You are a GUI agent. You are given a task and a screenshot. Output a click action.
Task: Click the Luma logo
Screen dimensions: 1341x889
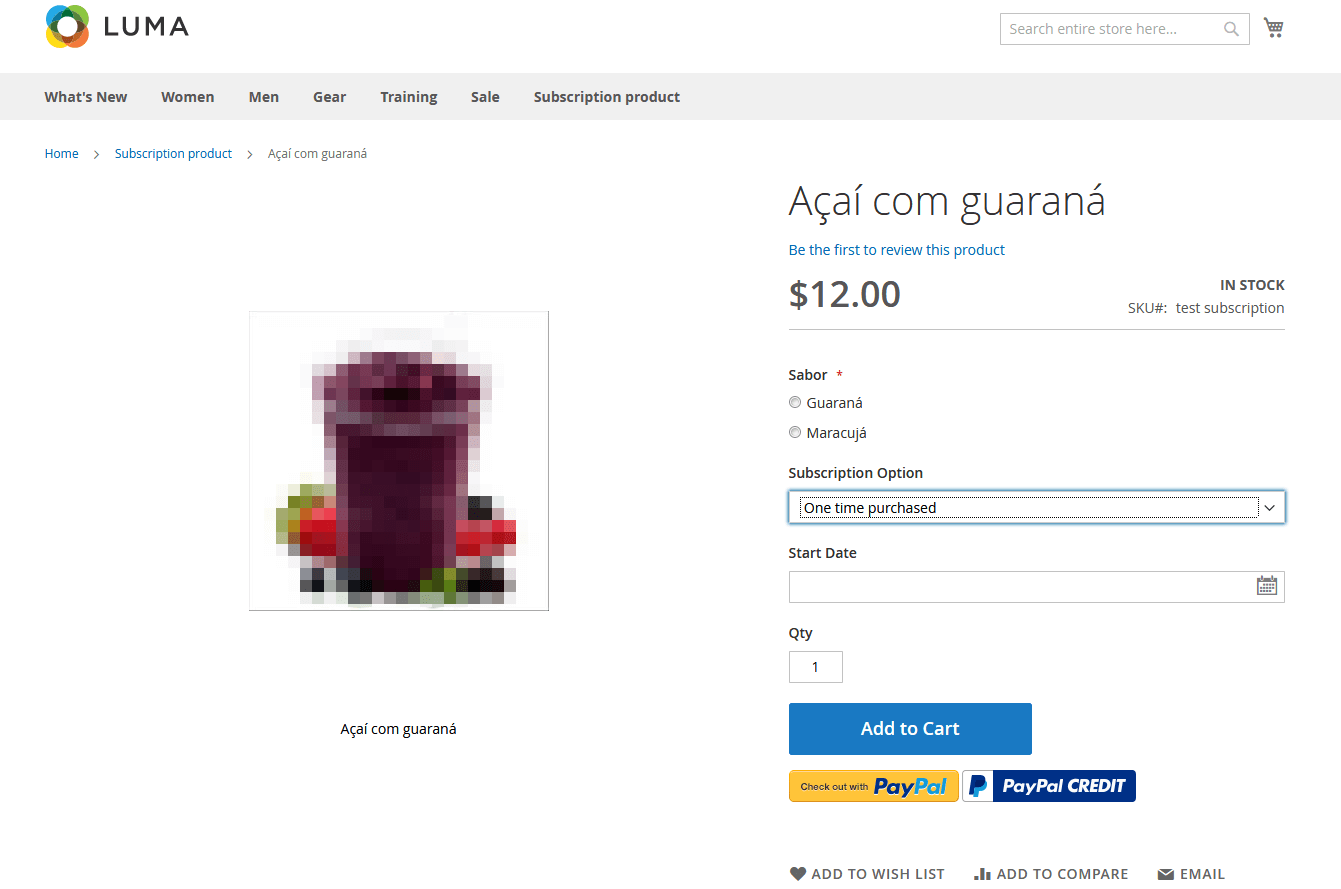coord(117,27)
